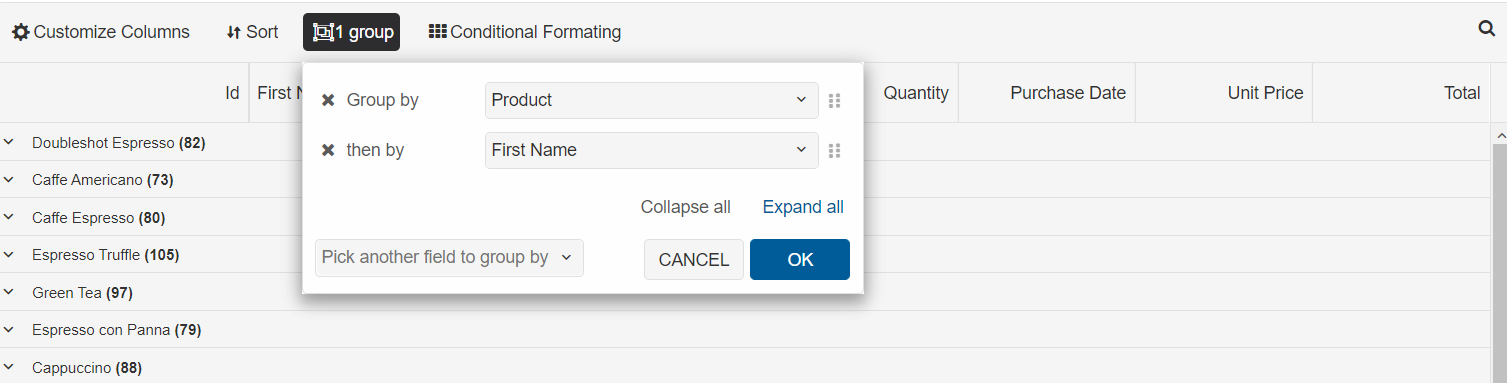Open the Product group-by dropdown
1507x383 pixels.
(x=652, y=100)
